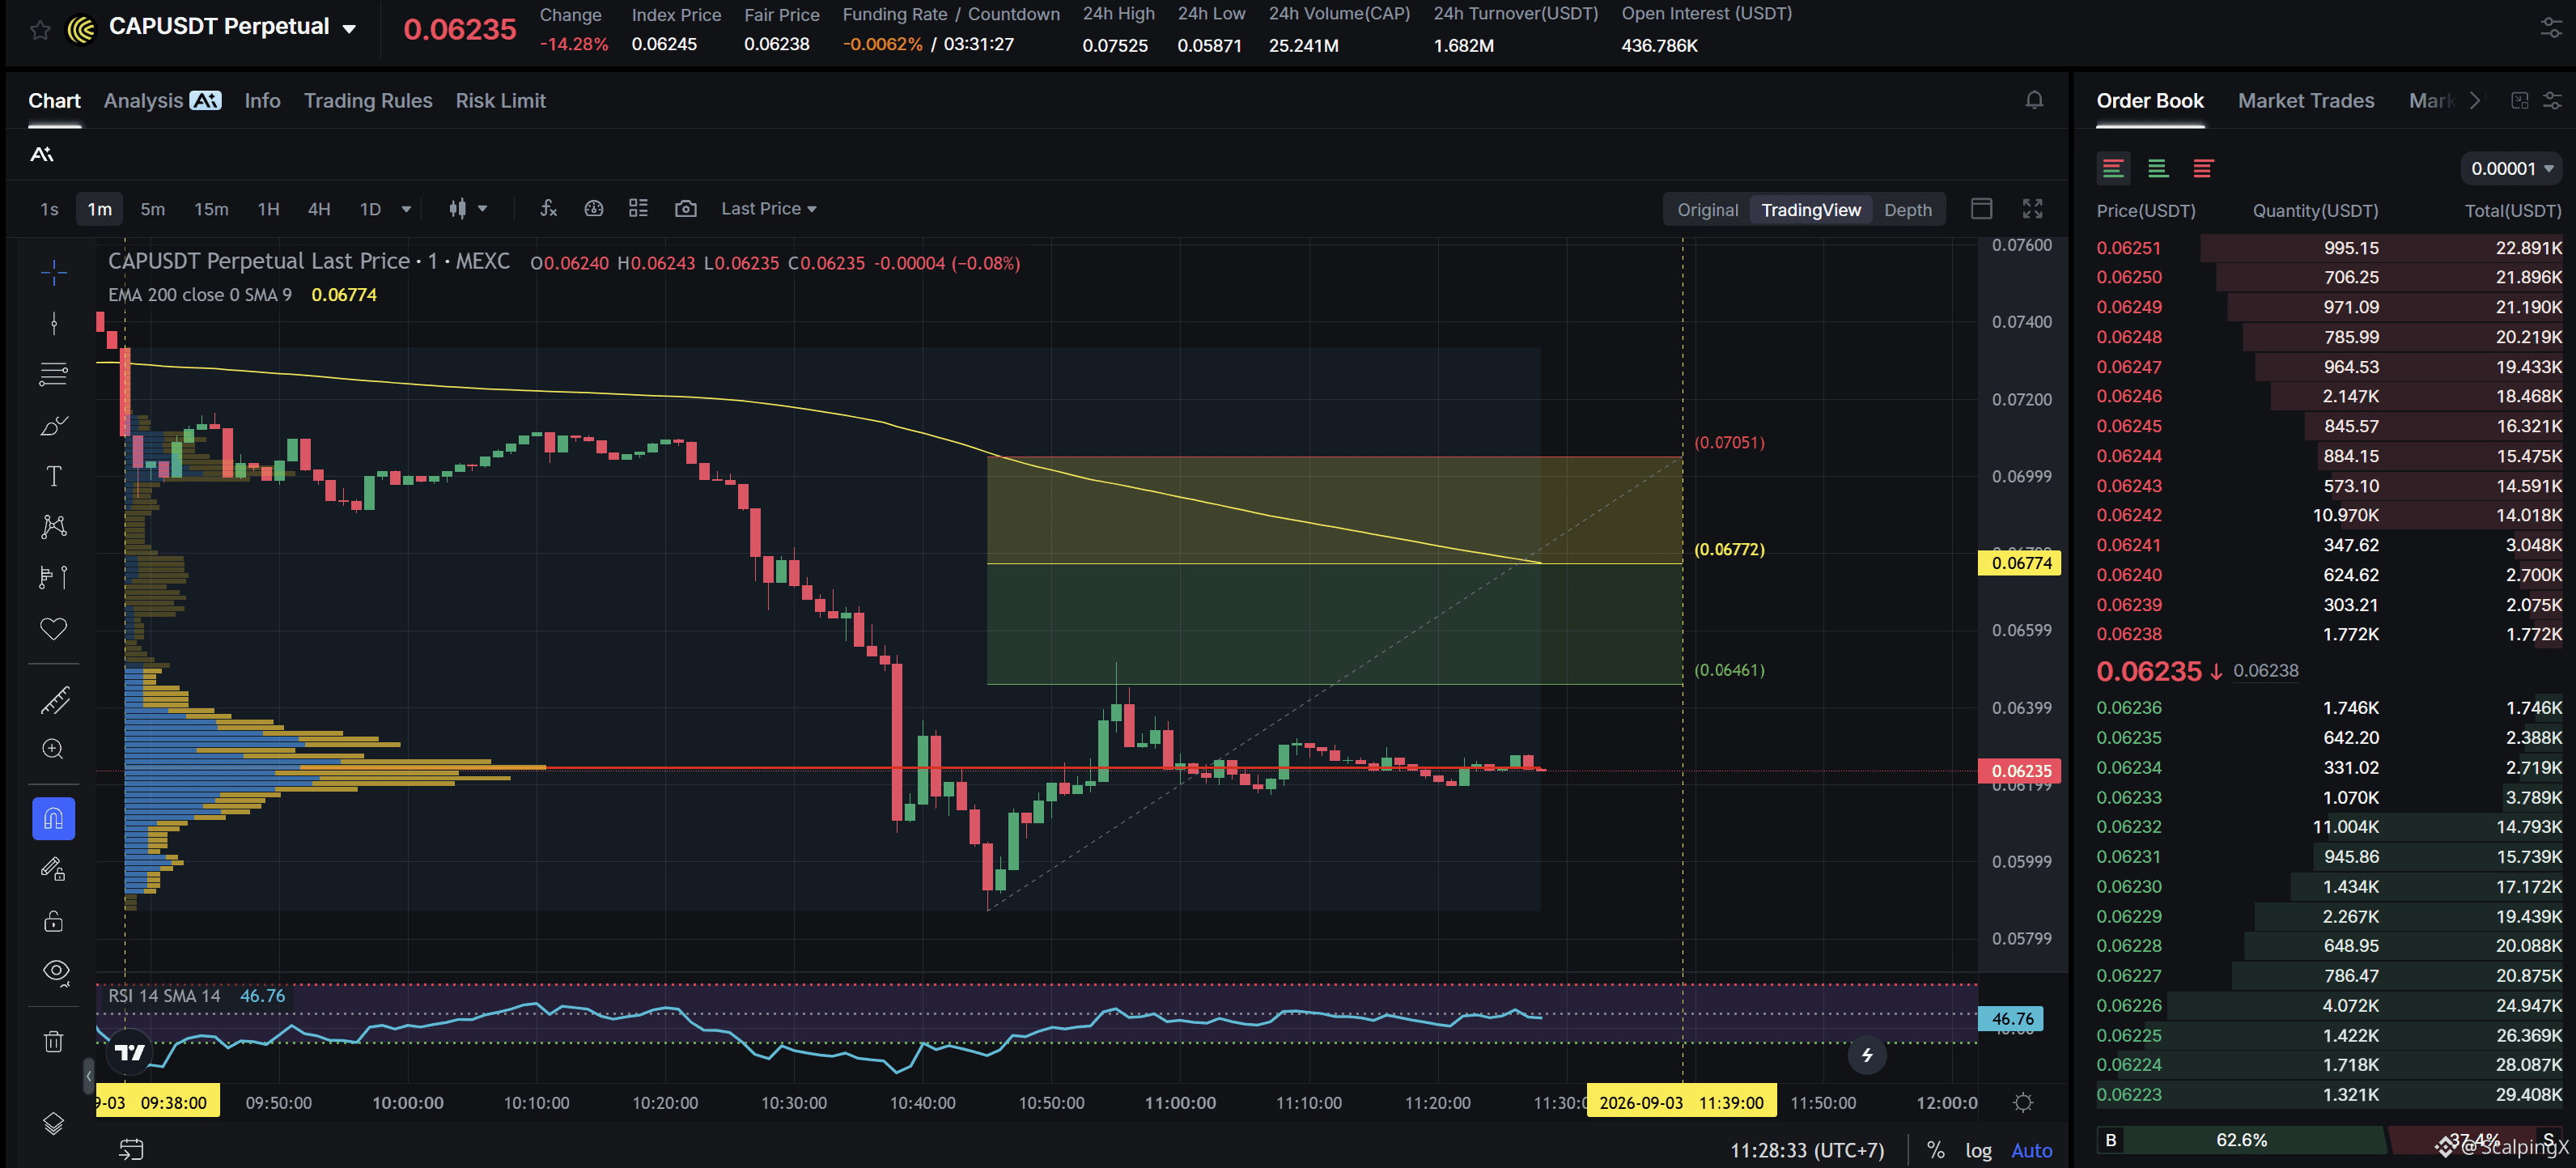Activate the ruler measure tool
This screenshot has height=1168, width=2576.
pos(54,700)
